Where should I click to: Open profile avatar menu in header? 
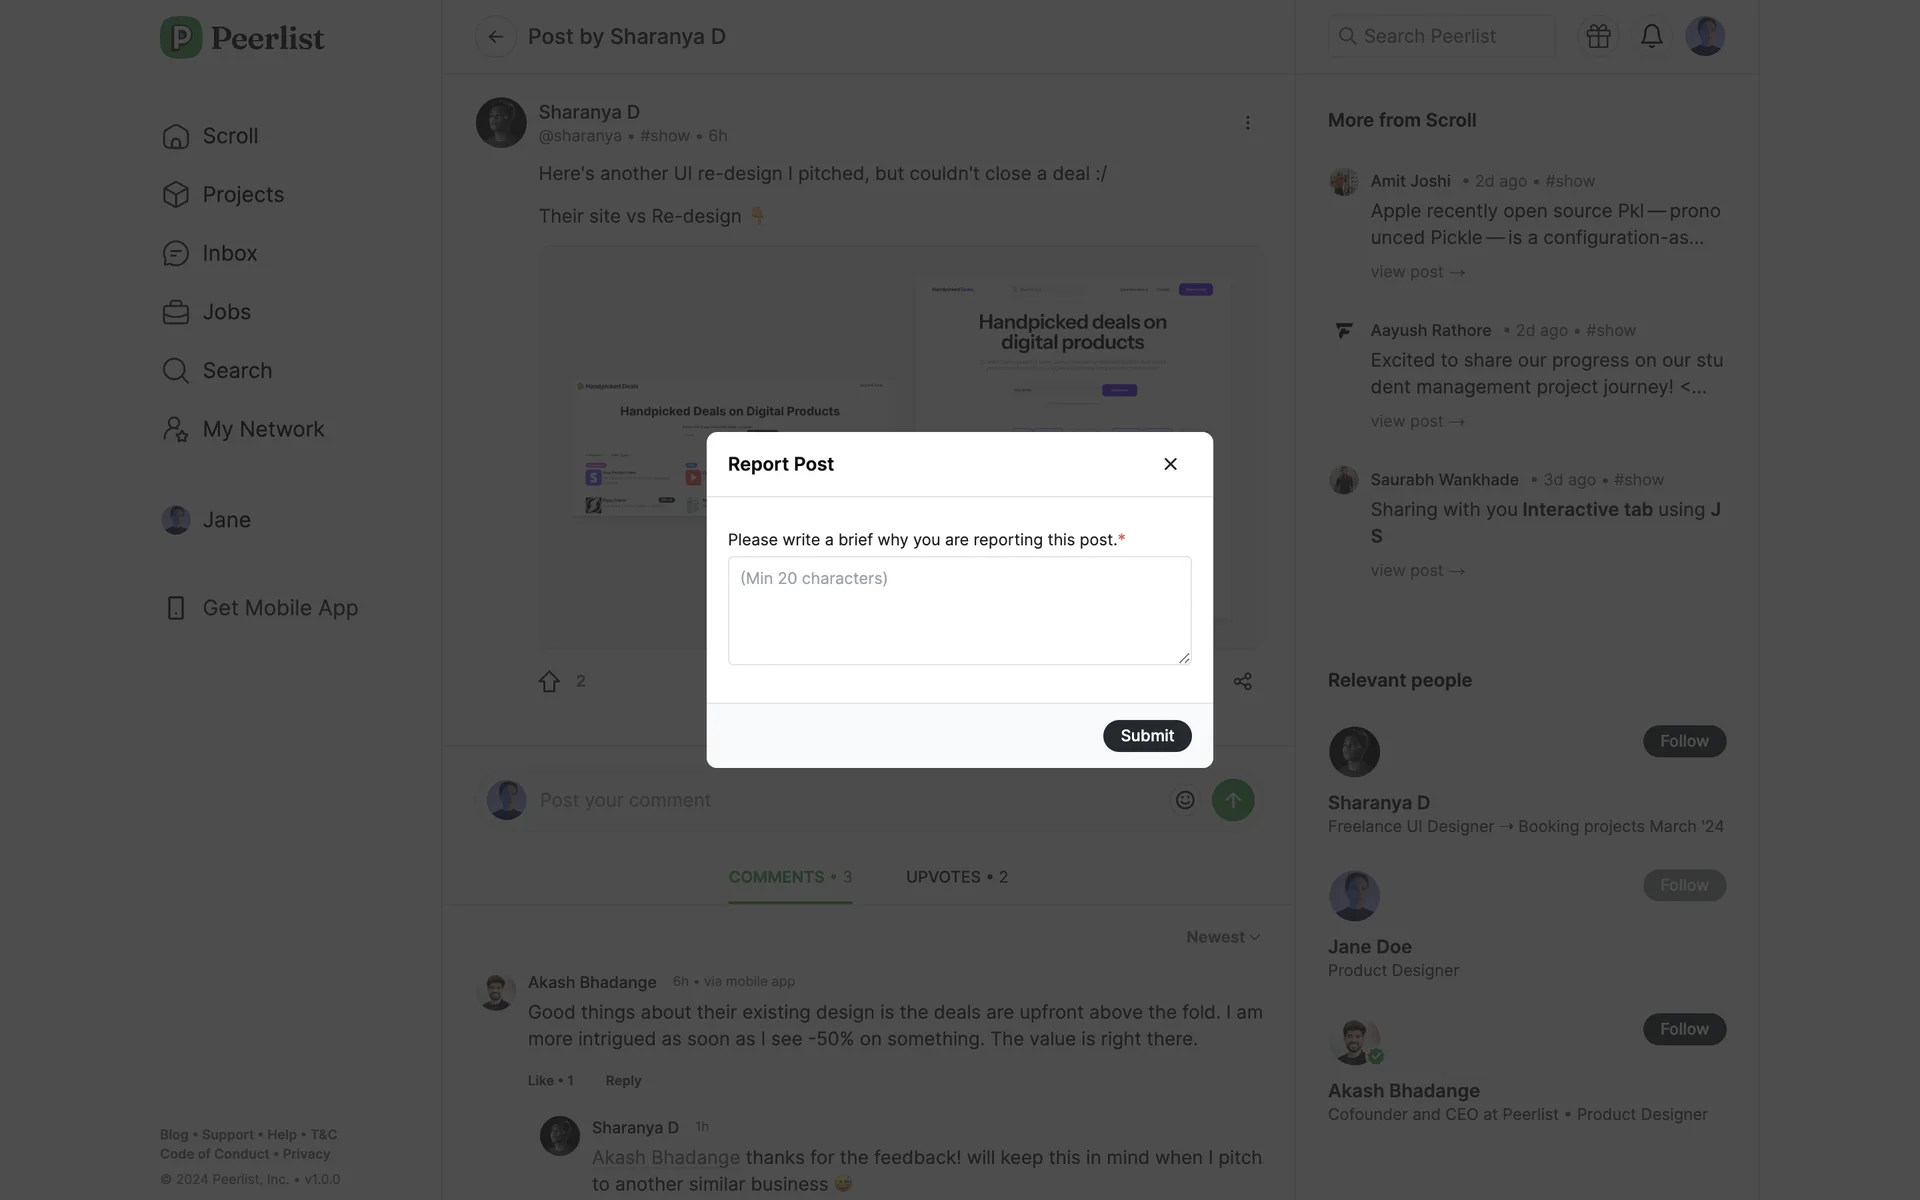1705,37
